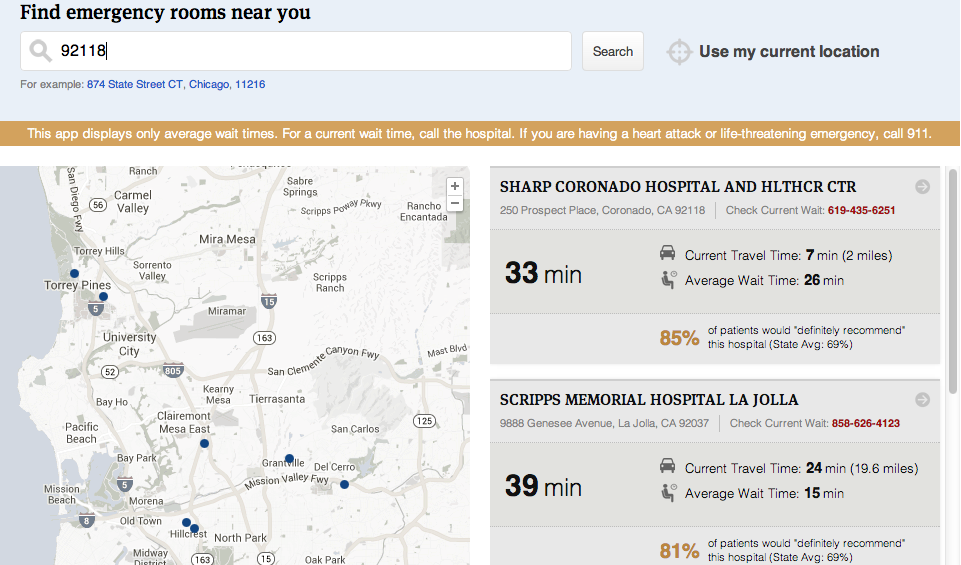Viewport: 961px width, 565px height.
Task: Click address 250 Prospect Place, Coronado
Action: [x=602, y=210]
